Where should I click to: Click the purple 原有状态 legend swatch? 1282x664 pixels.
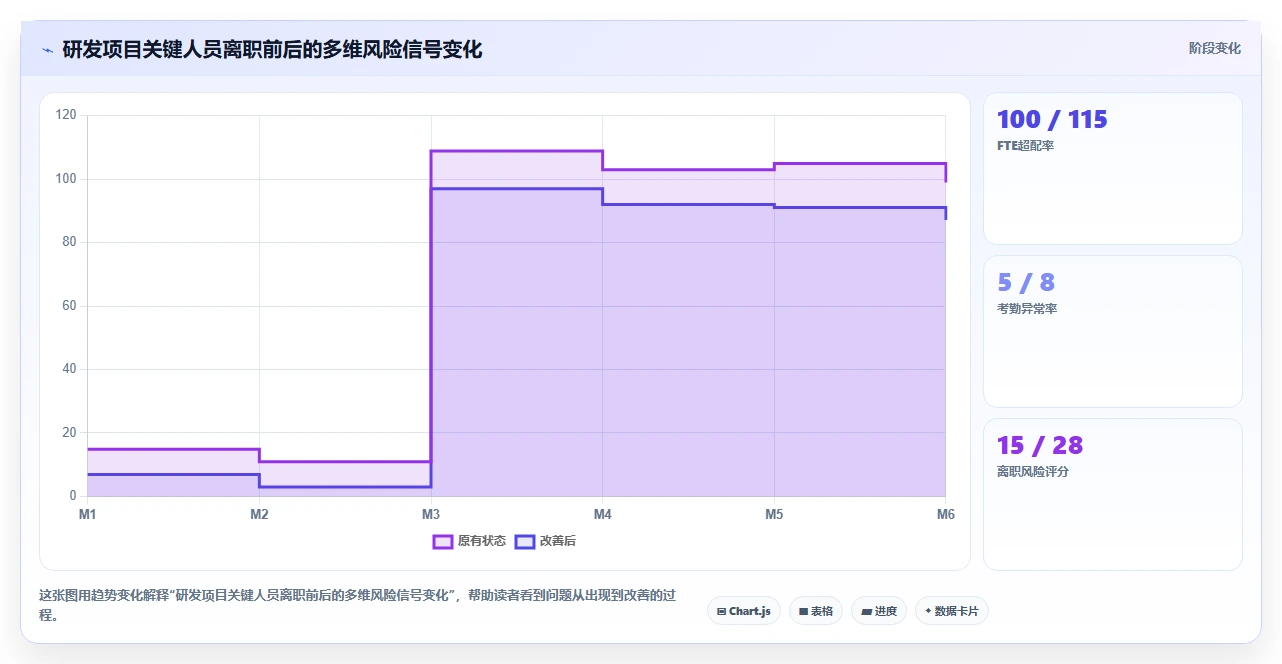443,541
